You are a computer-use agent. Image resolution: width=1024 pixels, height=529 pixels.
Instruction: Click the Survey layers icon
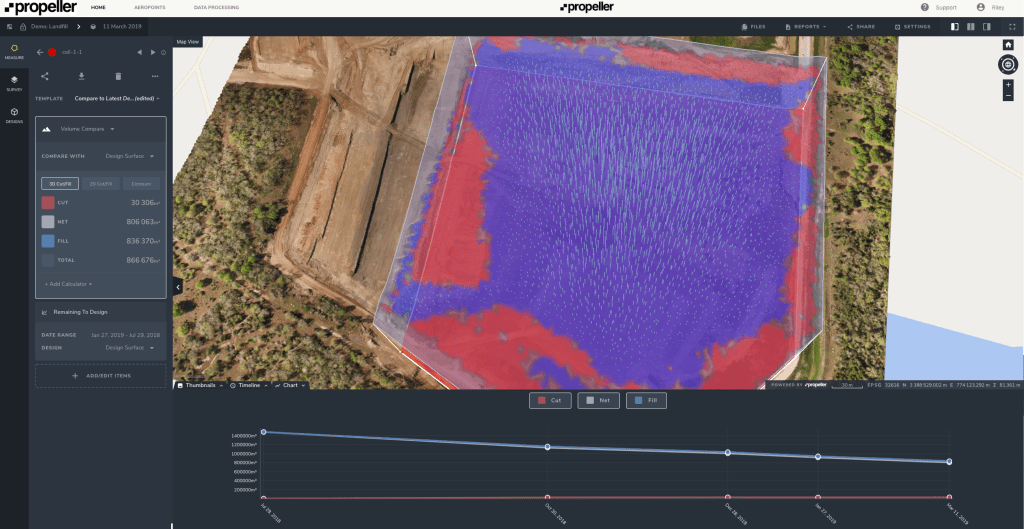(x=14, y=82)
